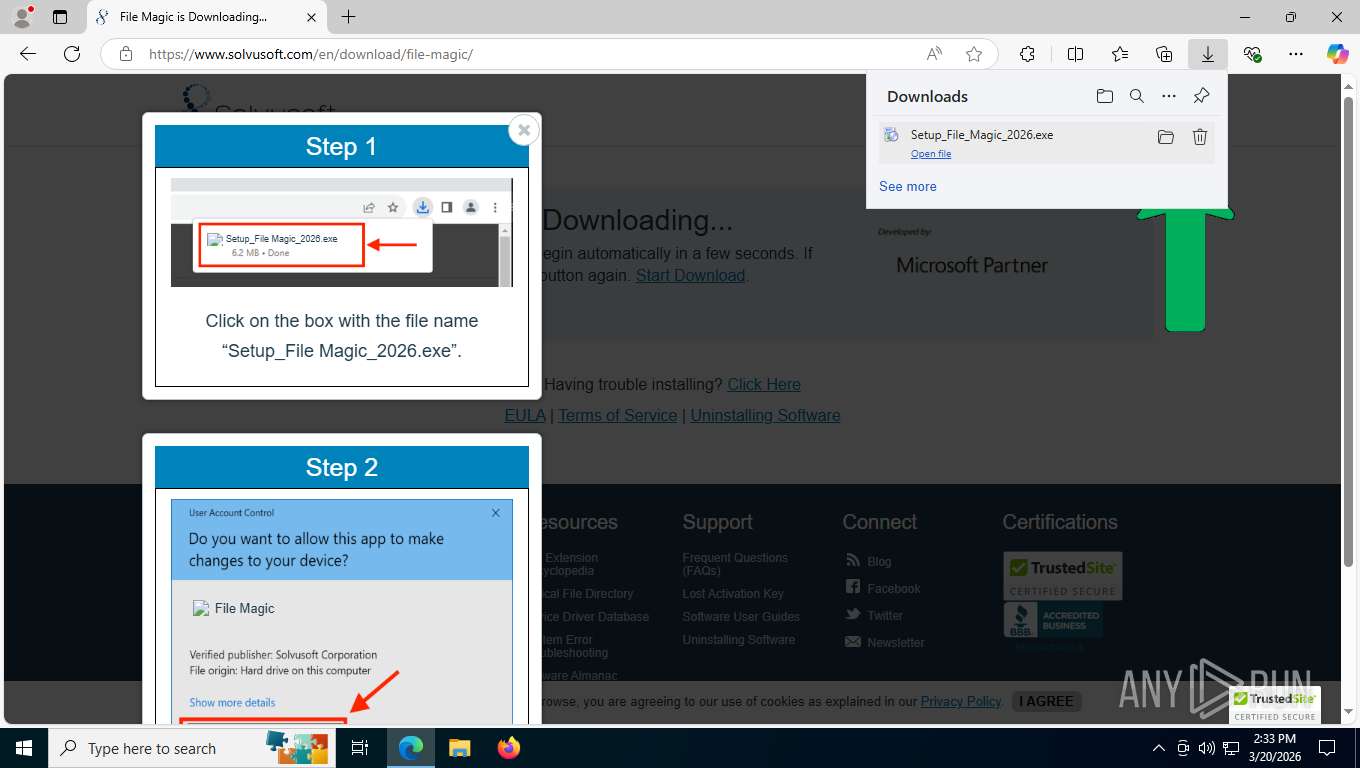This screenshot has width=1360, height=768.
Task: Open the Split screen icon
Action: [1075, 54]
